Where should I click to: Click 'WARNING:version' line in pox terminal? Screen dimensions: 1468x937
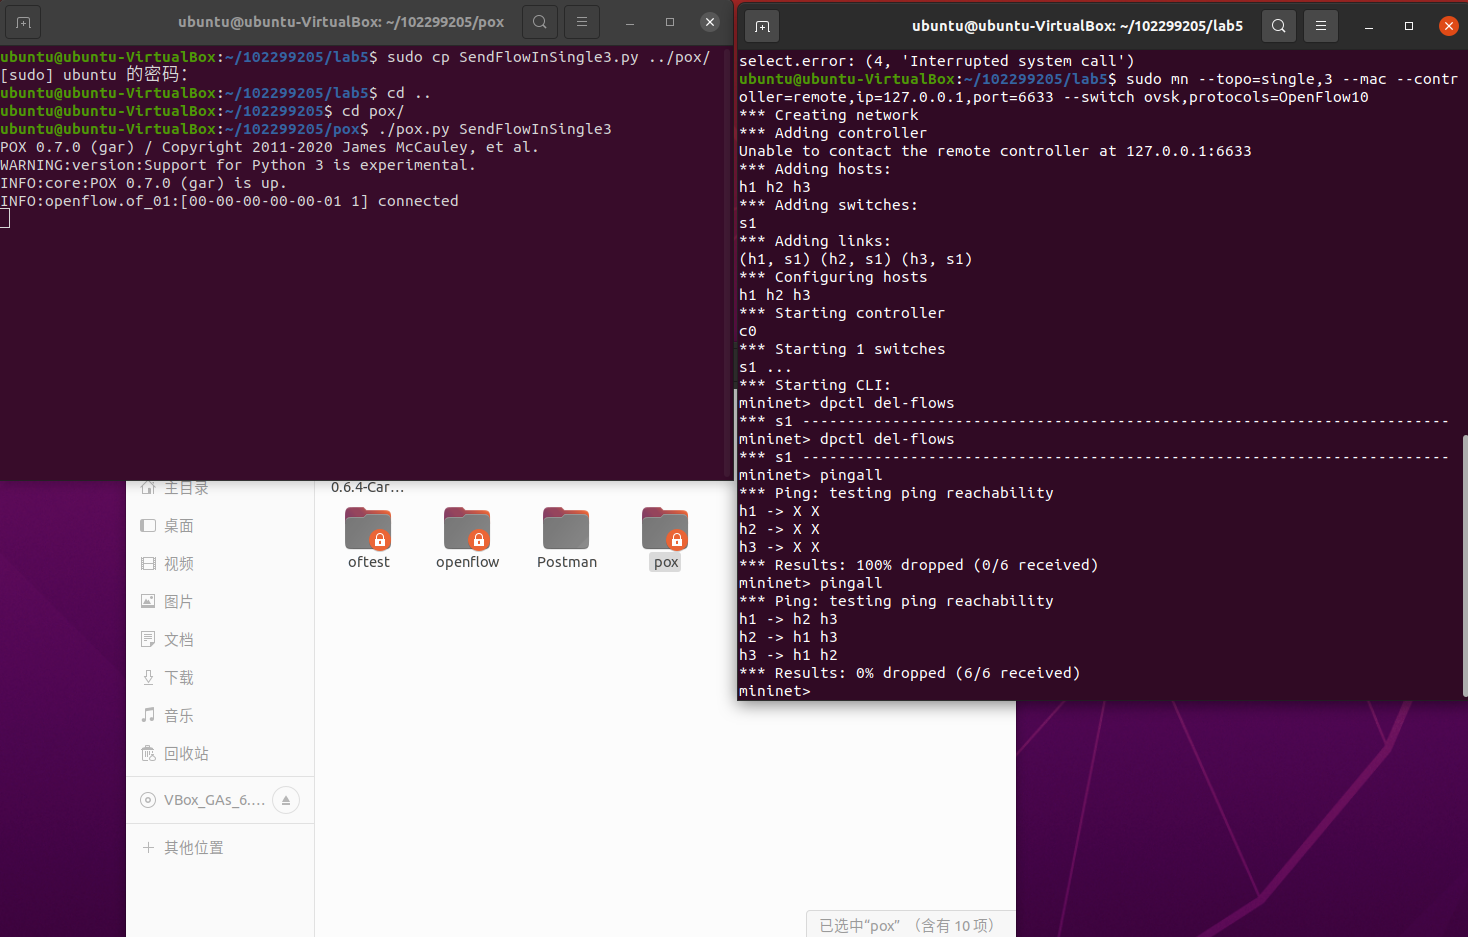click(x=238, y=165)
